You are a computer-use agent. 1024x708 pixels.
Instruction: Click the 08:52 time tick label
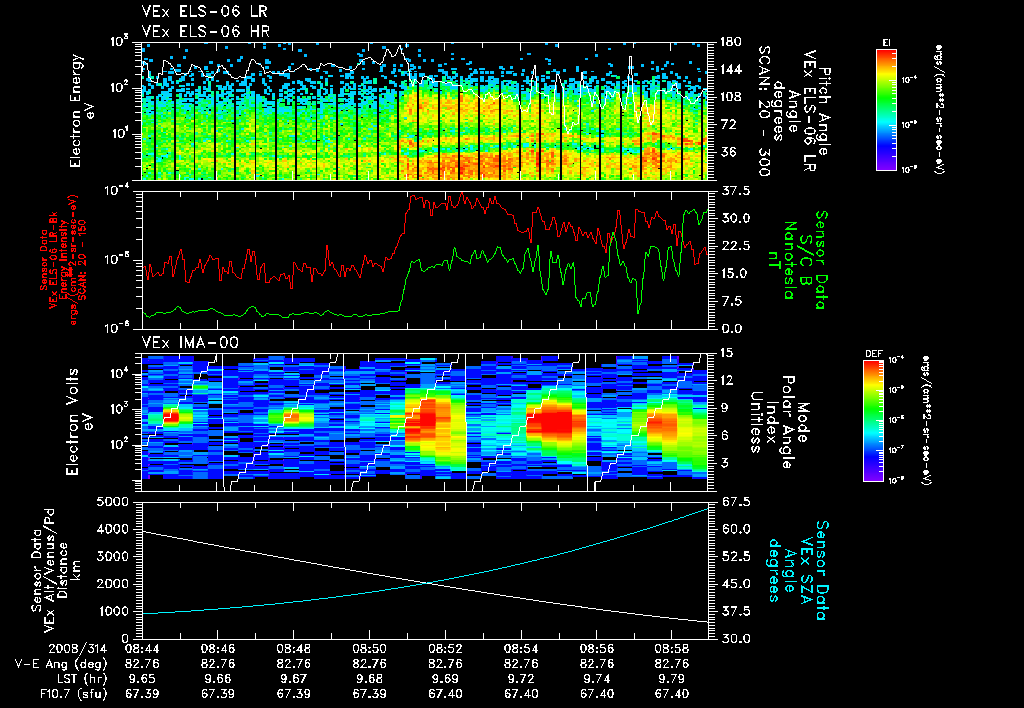[445, 649]
